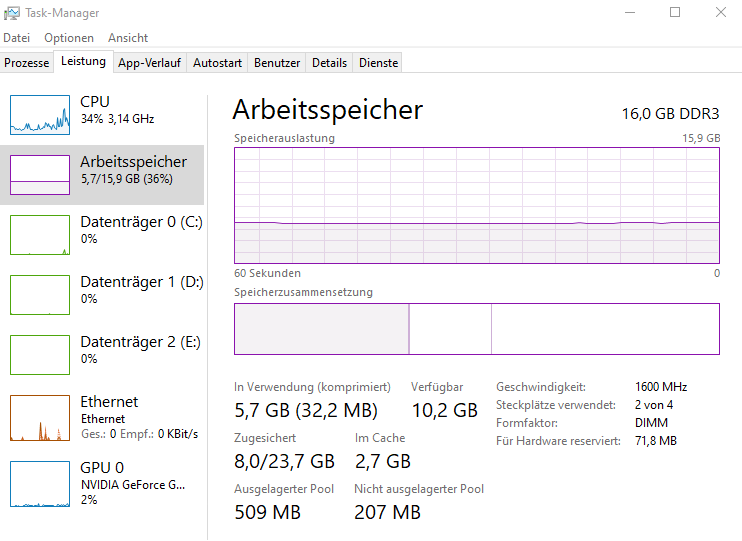Open the Dienste tab
This screenshot has height=541, width=742.
click(378, 63)
